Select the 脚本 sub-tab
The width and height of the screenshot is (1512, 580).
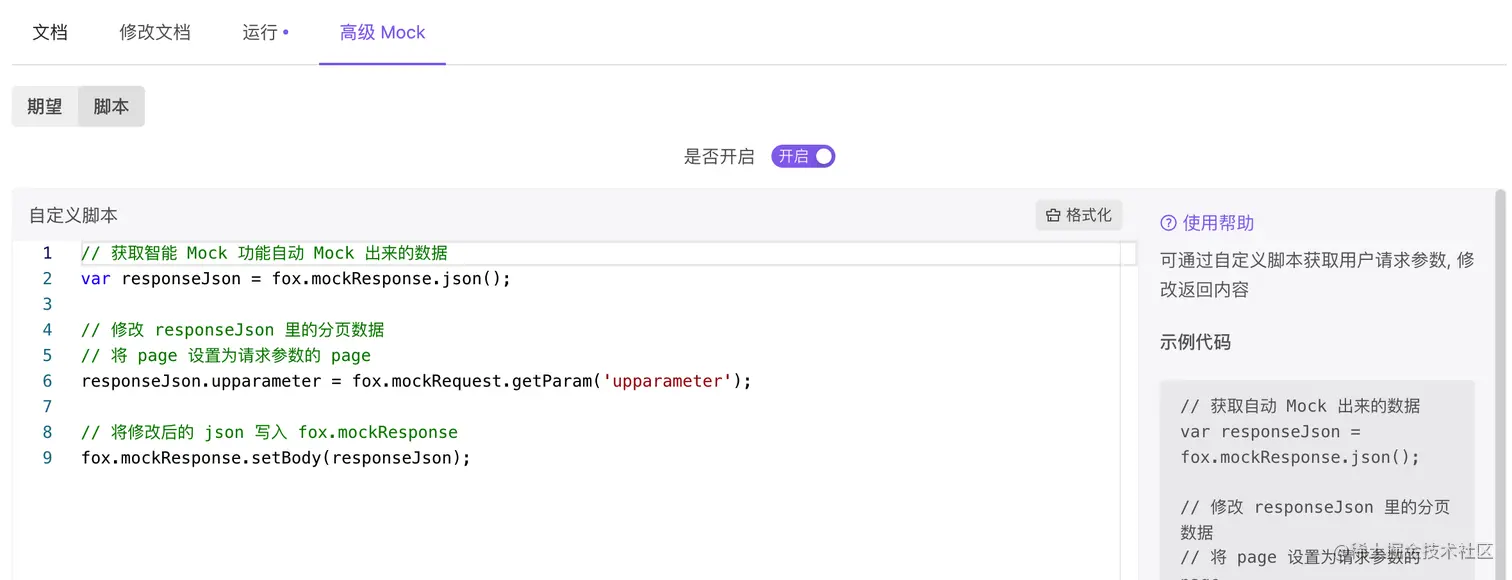tap(110, 106)
